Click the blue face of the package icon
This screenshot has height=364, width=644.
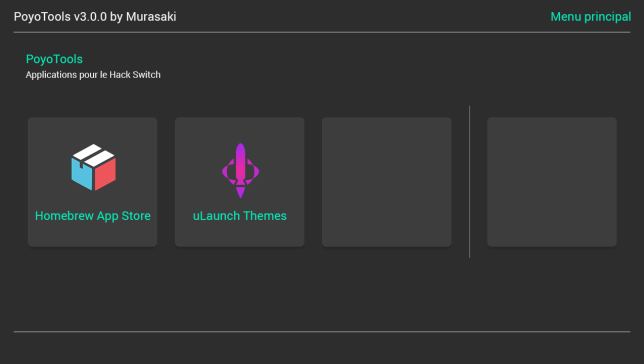[81, 174]
